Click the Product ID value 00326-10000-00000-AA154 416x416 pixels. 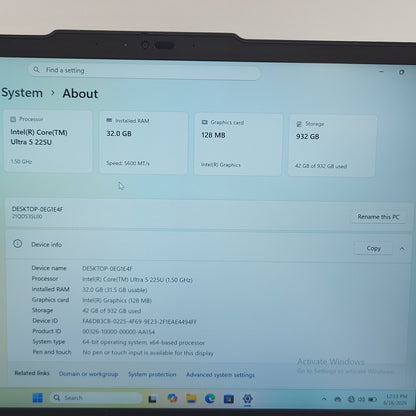pyautogui.click(x=118, y=332)
